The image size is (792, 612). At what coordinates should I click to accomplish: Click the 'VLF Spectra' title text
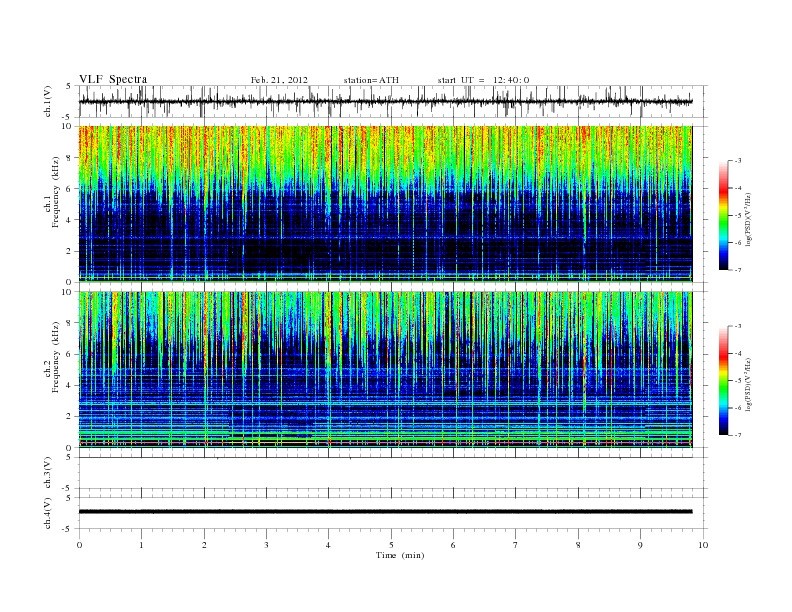click(113, 79)
